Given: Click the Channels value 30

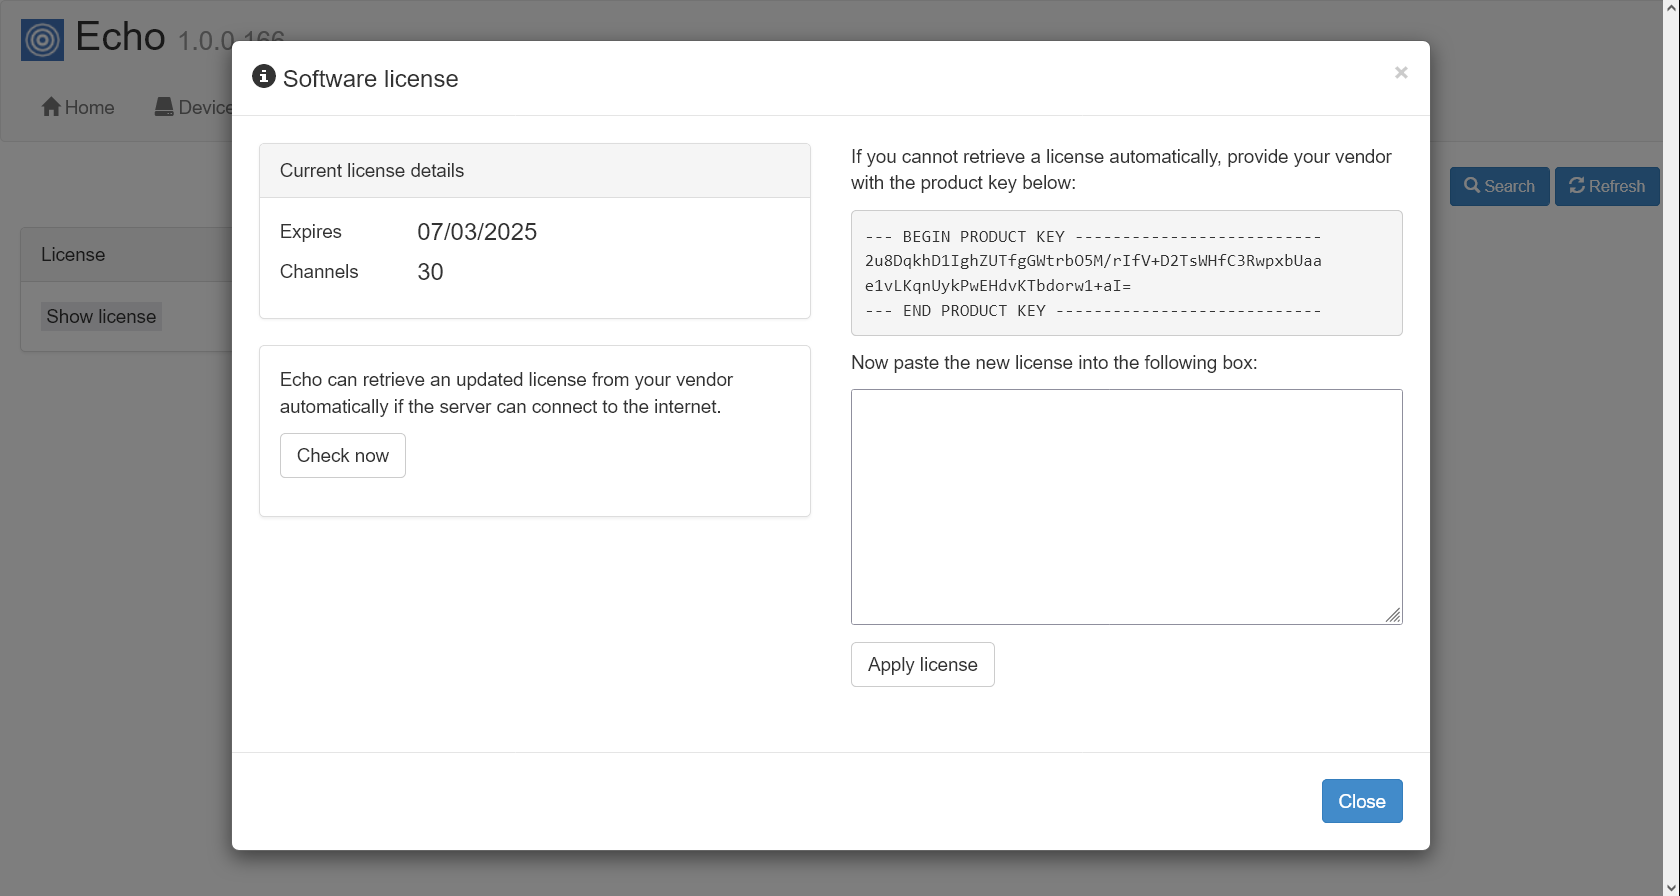Looking at the screenshot, I should (x=430, y=272).
